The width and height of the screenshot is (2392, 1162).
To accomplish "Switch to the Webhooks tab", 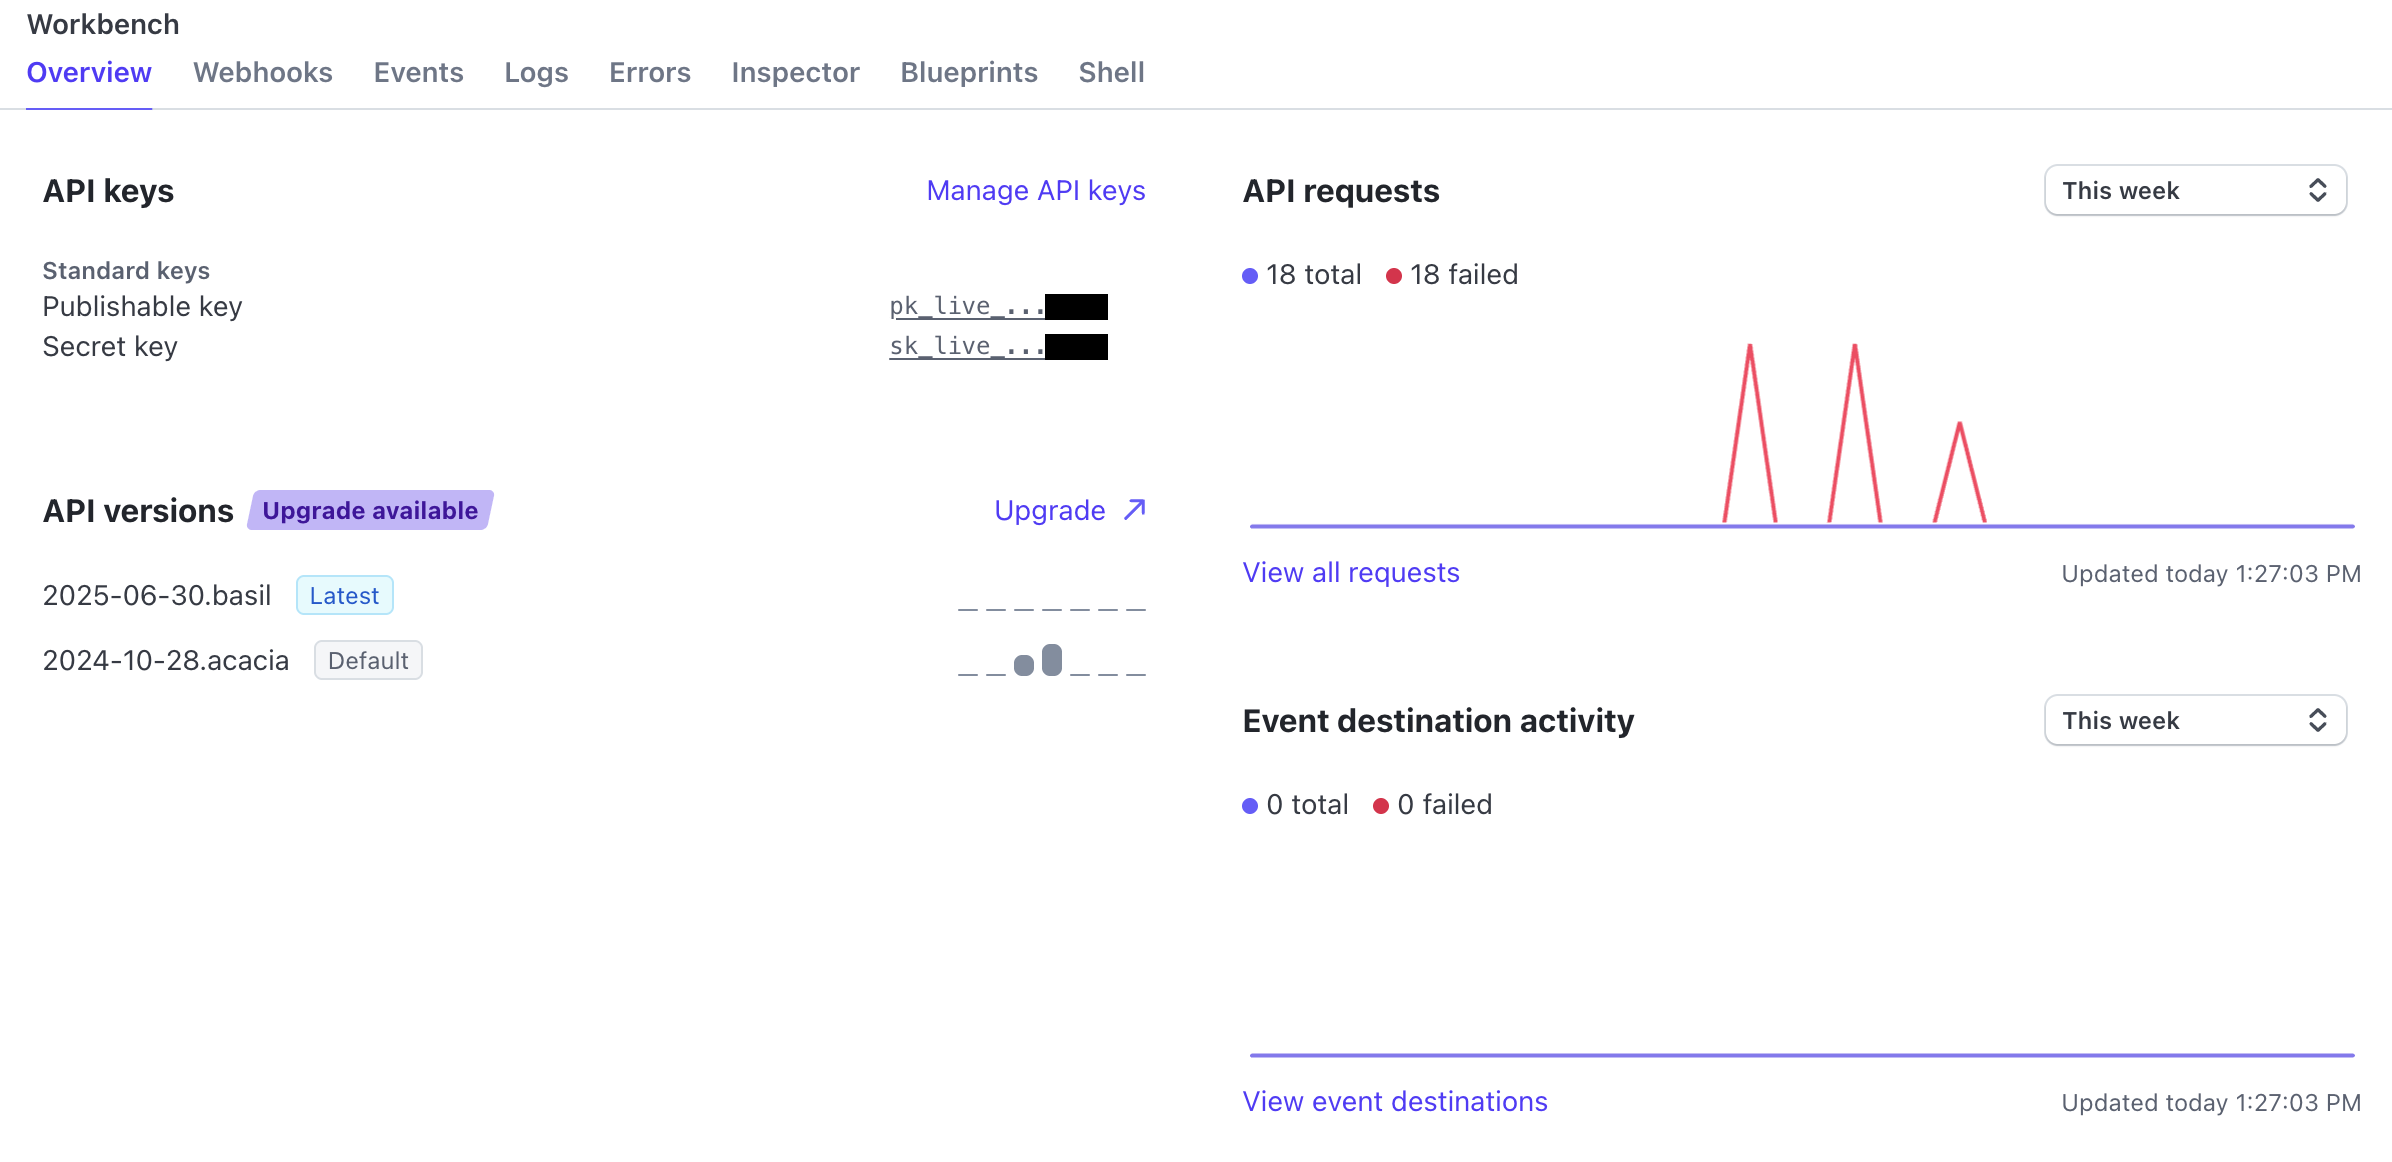I will (262, 73).
